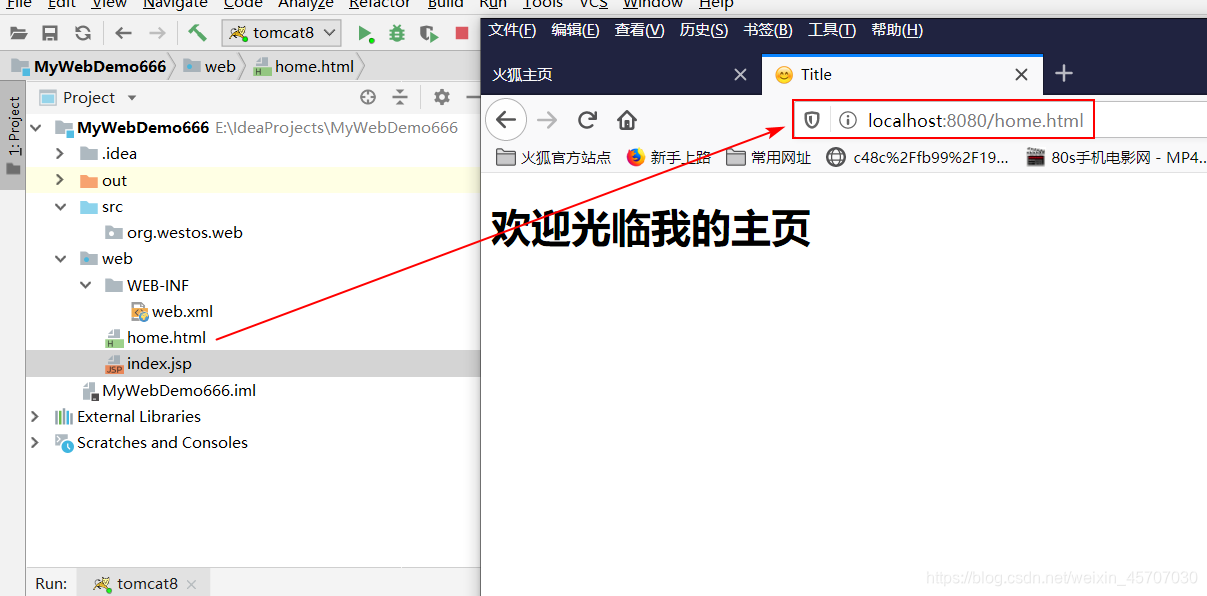Click the Firefox back button
Screen dimensions: 1207x596
click(x=506, y=121)
